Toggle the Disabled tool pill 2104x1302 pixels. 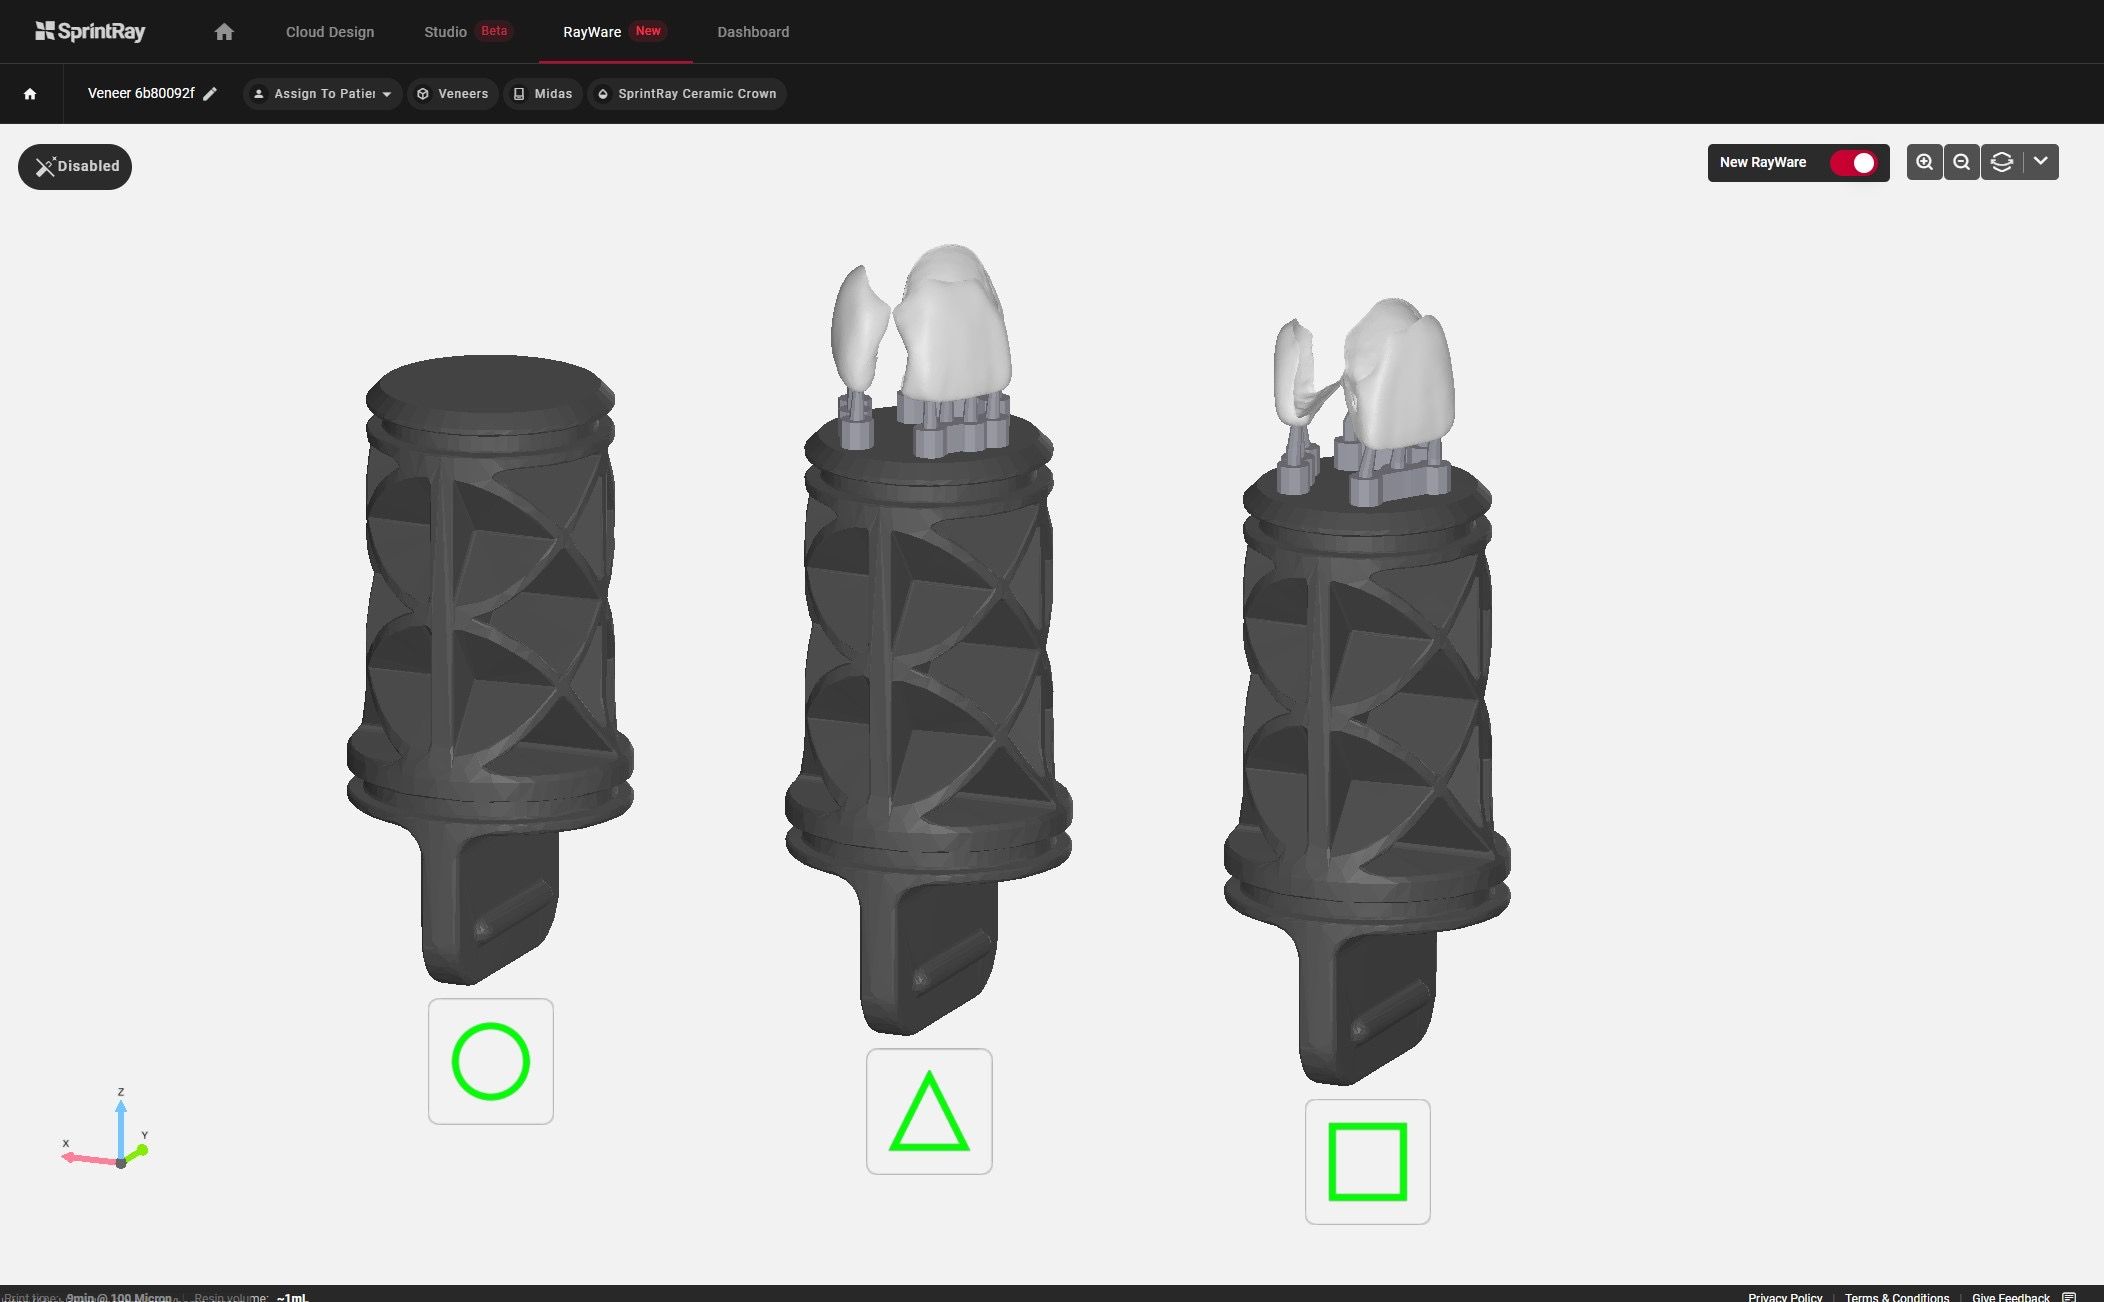point(75,166)
